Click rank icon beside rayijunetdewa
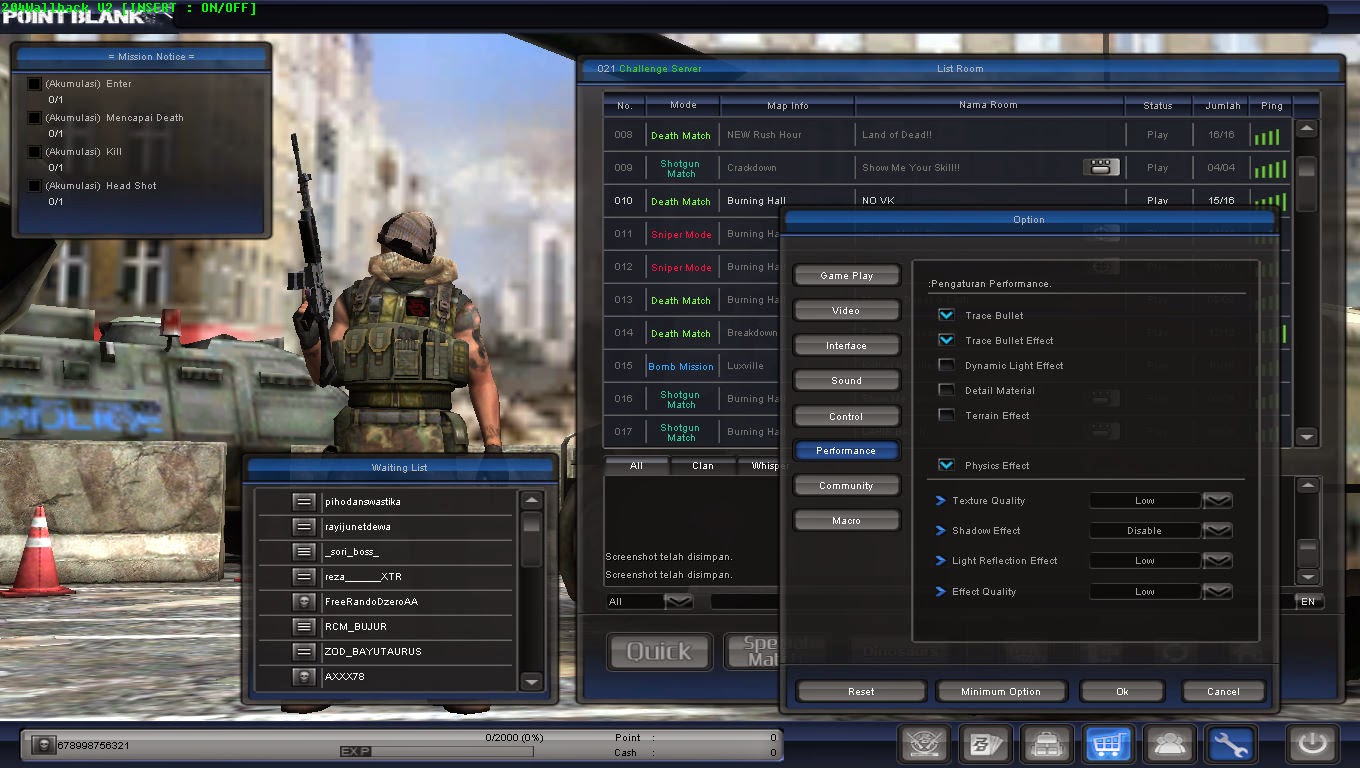This screenshot has width=1360, height=768. tap(304, 526)
